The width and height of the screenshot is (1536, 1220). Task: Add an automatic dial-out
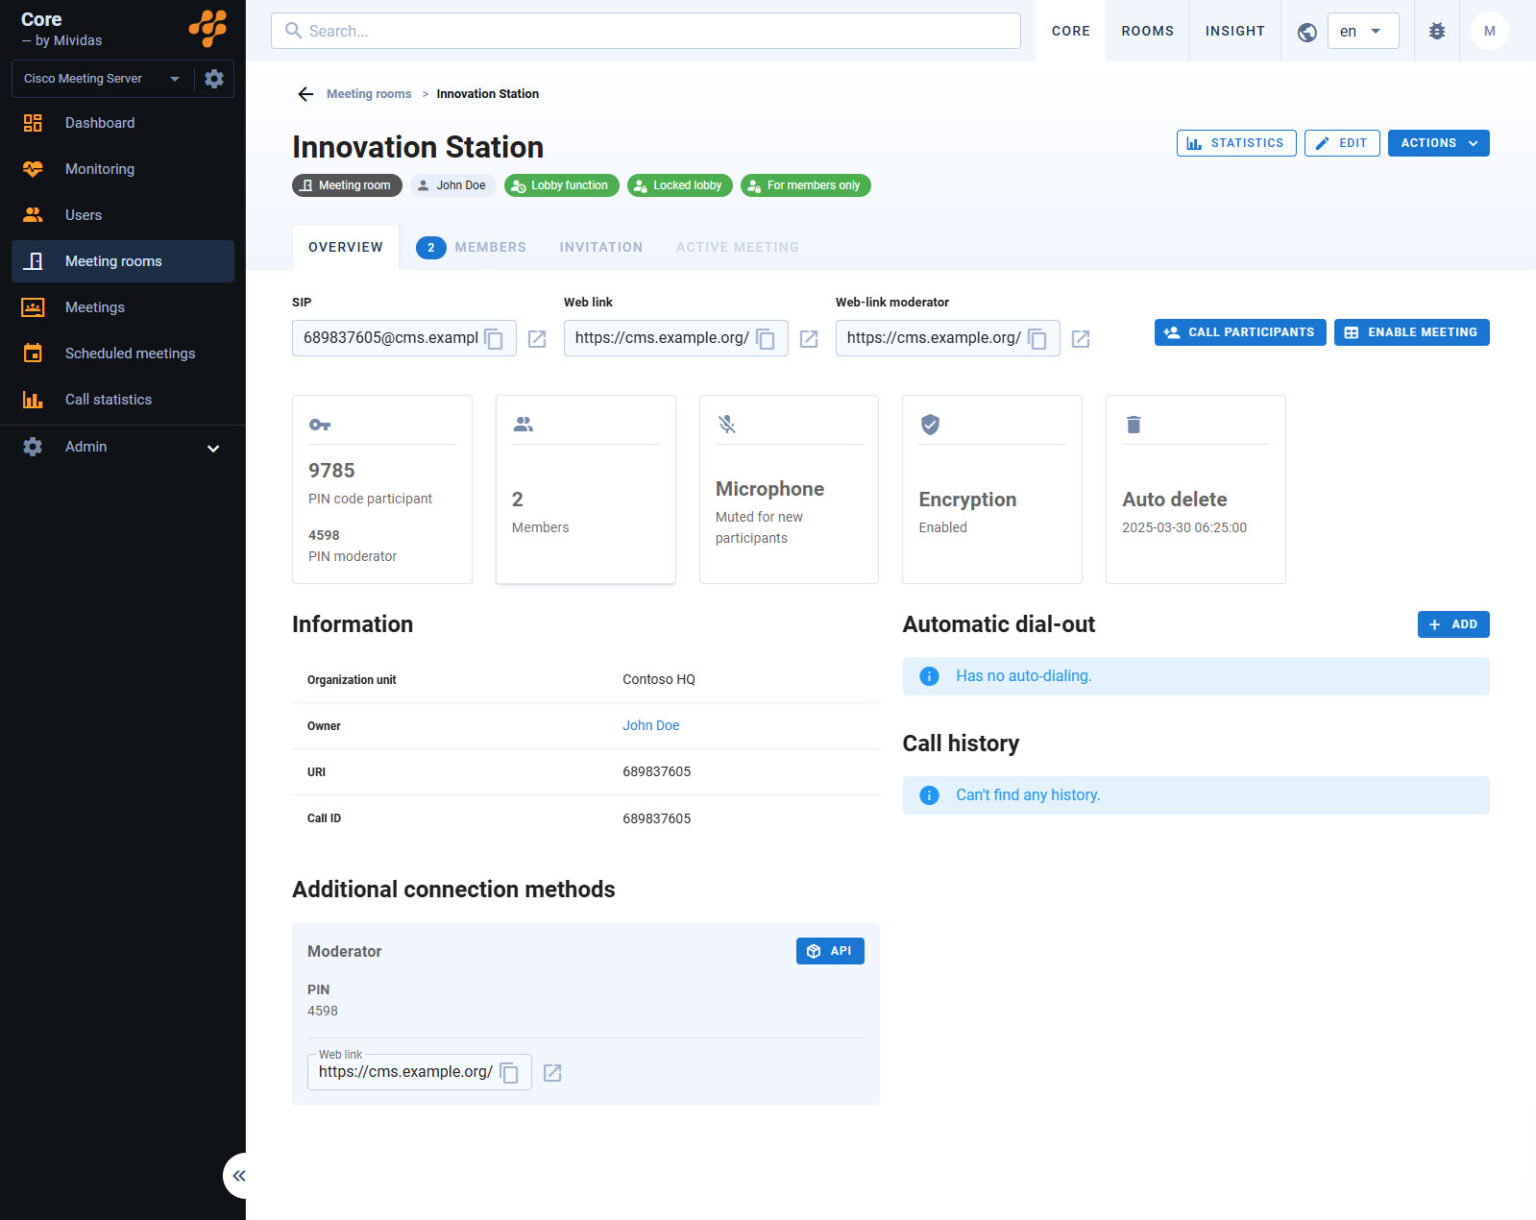pos(1453,624)
